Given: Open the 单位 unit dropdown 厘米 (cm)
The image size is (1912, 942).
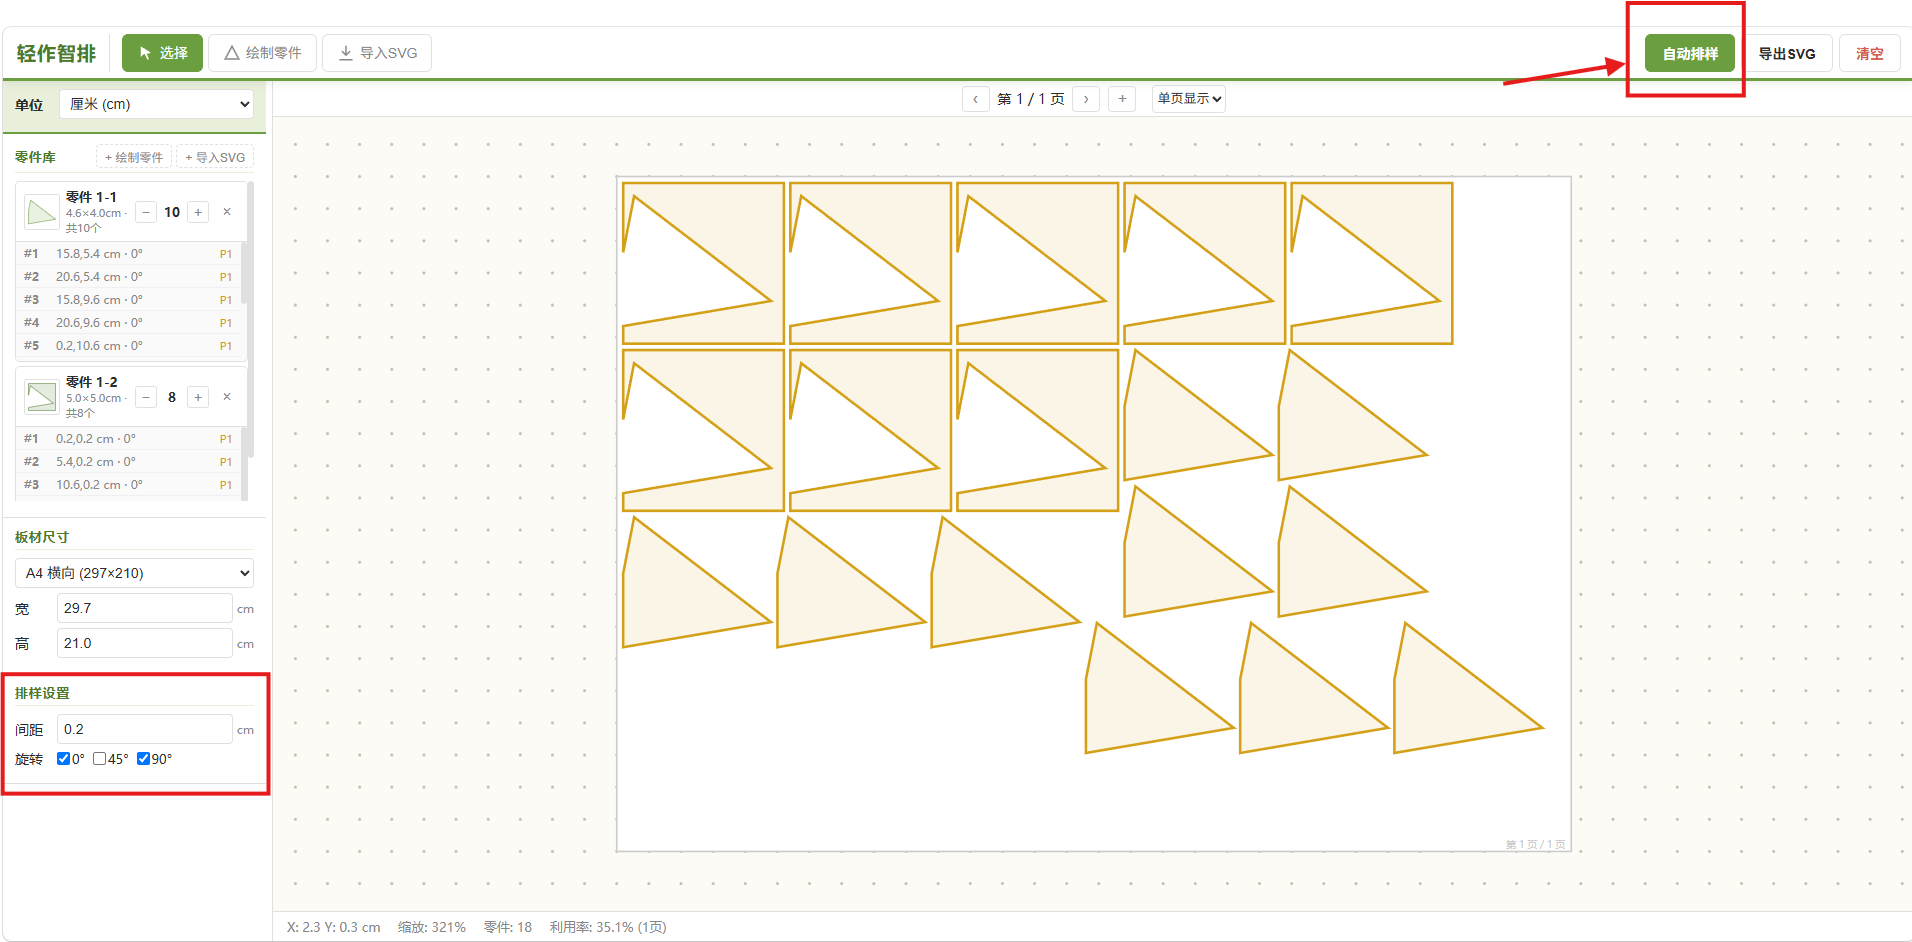Looking at the screenshot, I should tap(157, 104).
